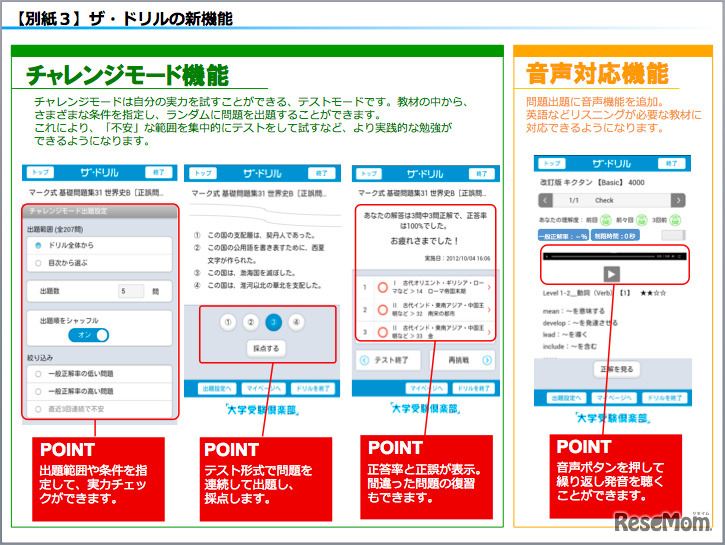Click 終了 in the challenge settings screen
The image size is (725, 545).
coord(159,172)
